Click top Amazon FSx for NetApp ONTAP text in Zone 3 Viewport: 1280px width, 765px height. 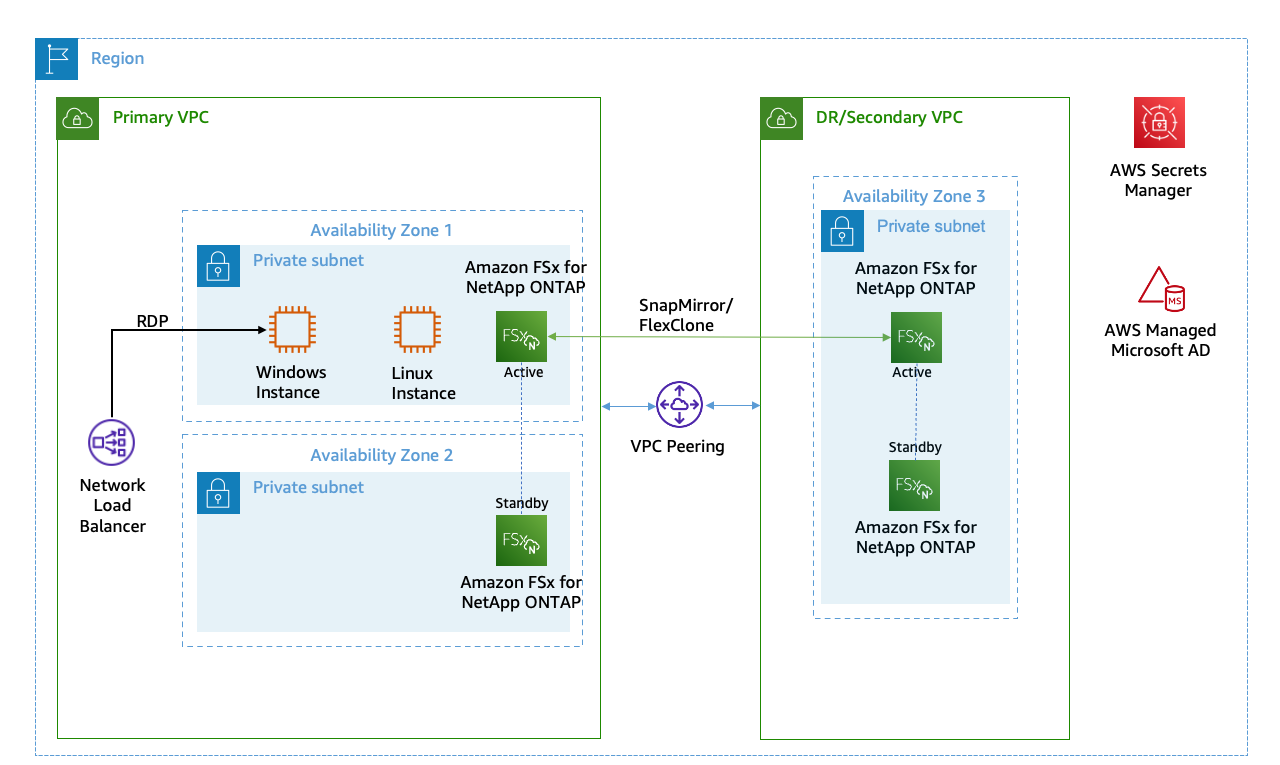pos(916,278)
